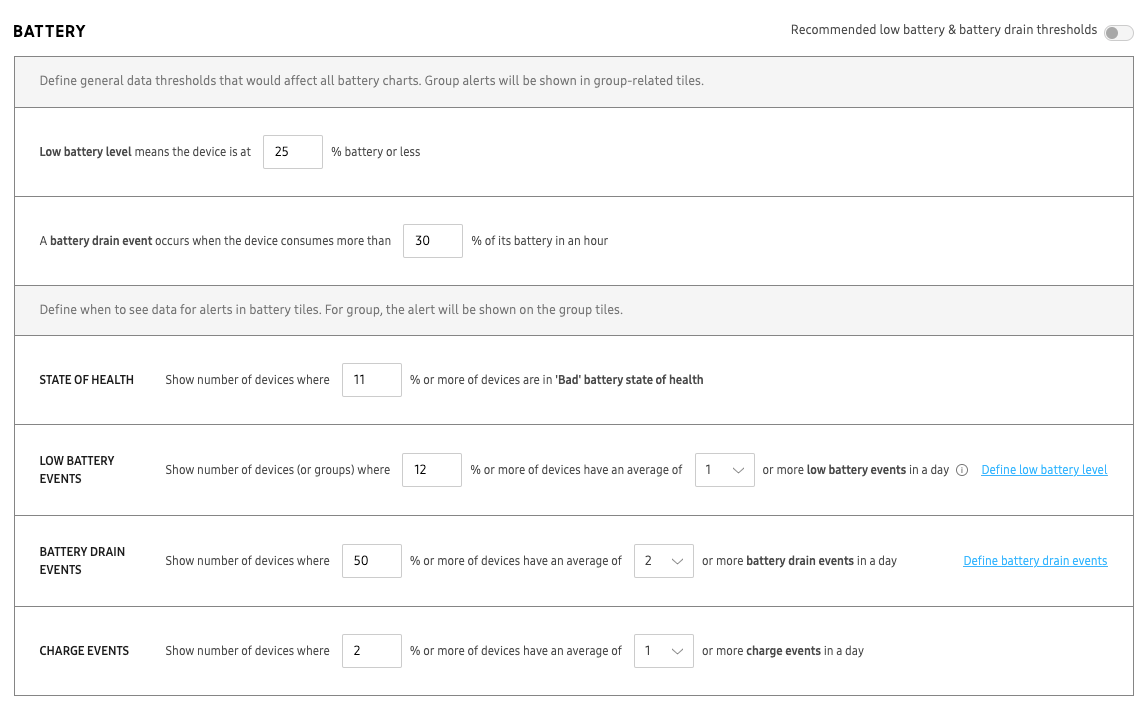Expand the battery drain events per day dropdown
1144x709 pixels.
click(x=664, y=561)
